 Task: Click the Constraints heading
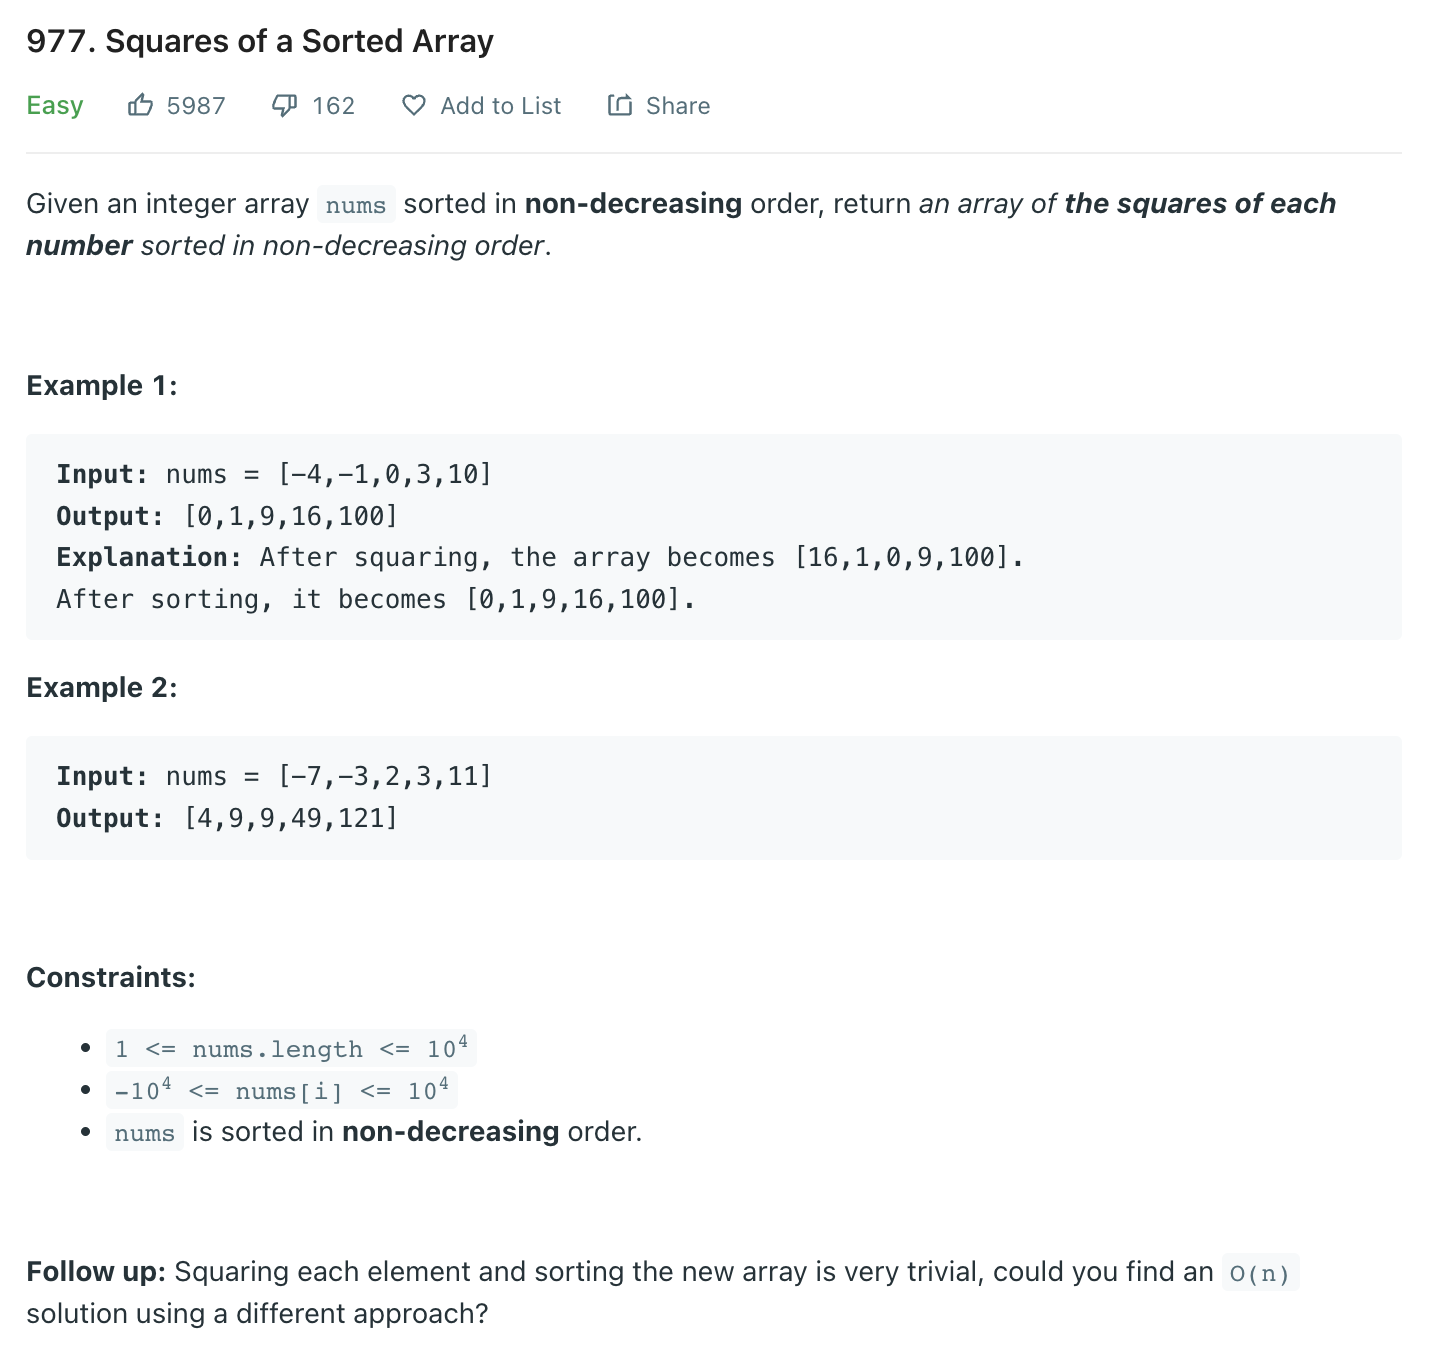pos(111,978)
